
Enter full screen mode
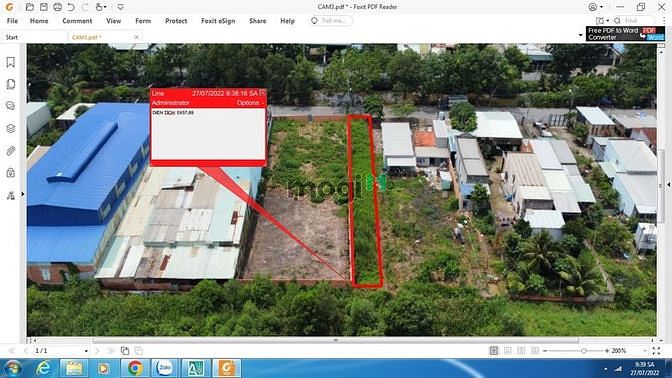pos(656,351)
